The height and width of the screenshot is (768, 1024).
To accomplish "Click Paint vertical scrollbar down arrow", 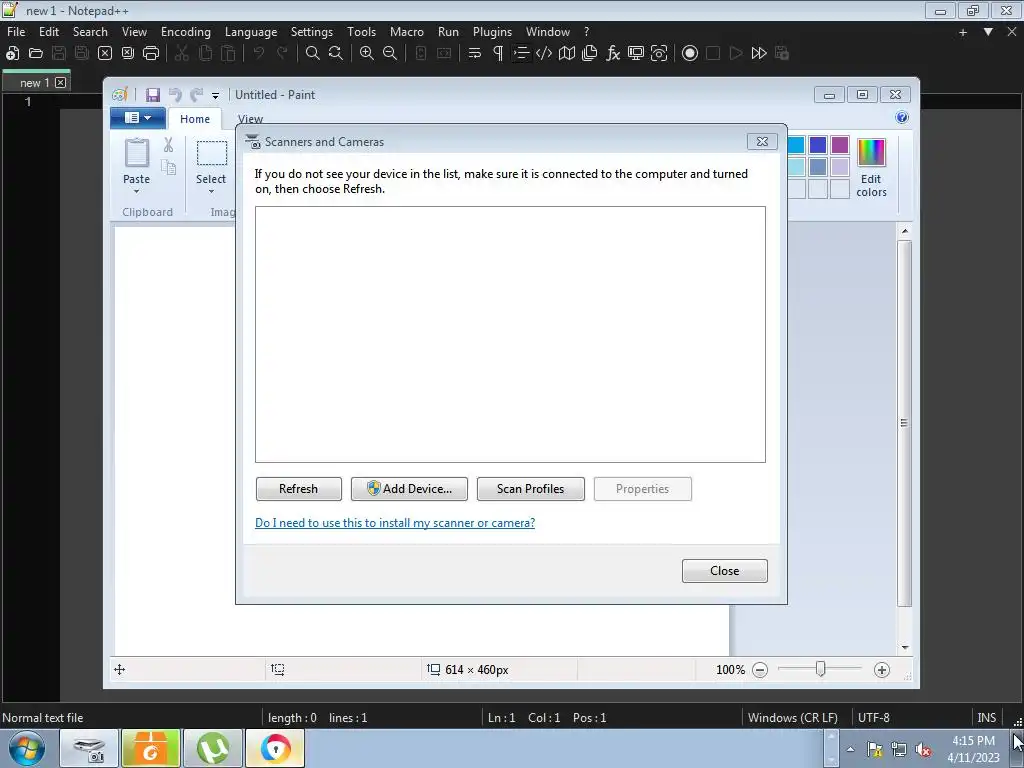I will 904,647.
